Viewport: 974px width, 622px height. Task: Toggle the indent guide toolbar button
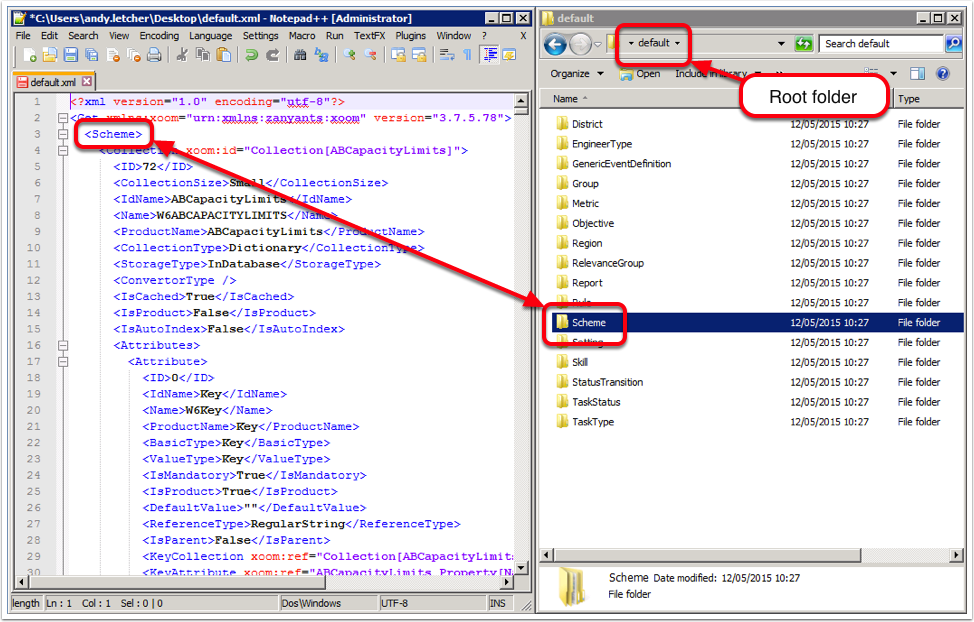pos(490,56)
